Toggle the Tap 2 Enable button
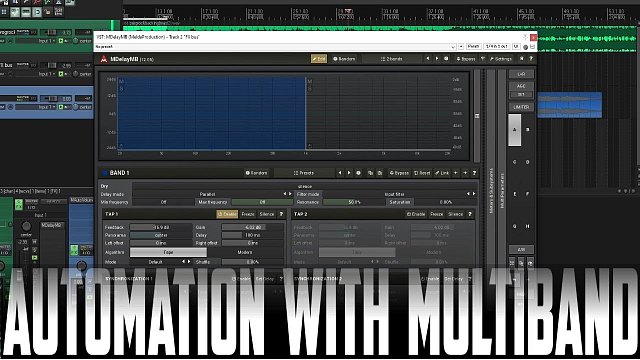 click(x=416, y=214)
